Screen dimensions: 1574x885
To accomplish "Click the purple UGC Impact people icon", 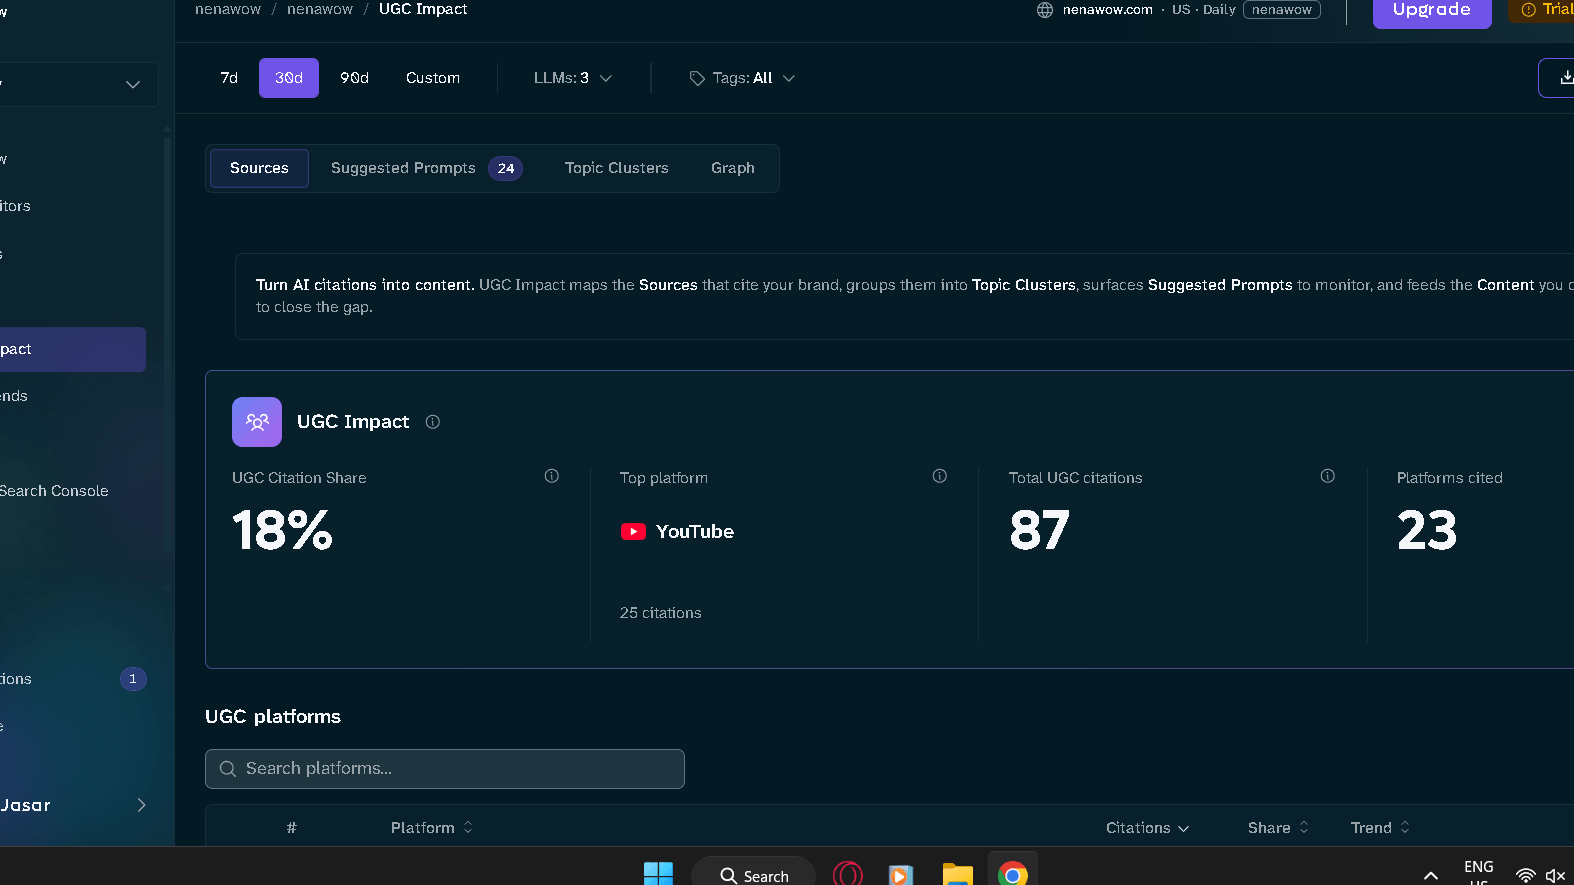I will tap(257, 422).
